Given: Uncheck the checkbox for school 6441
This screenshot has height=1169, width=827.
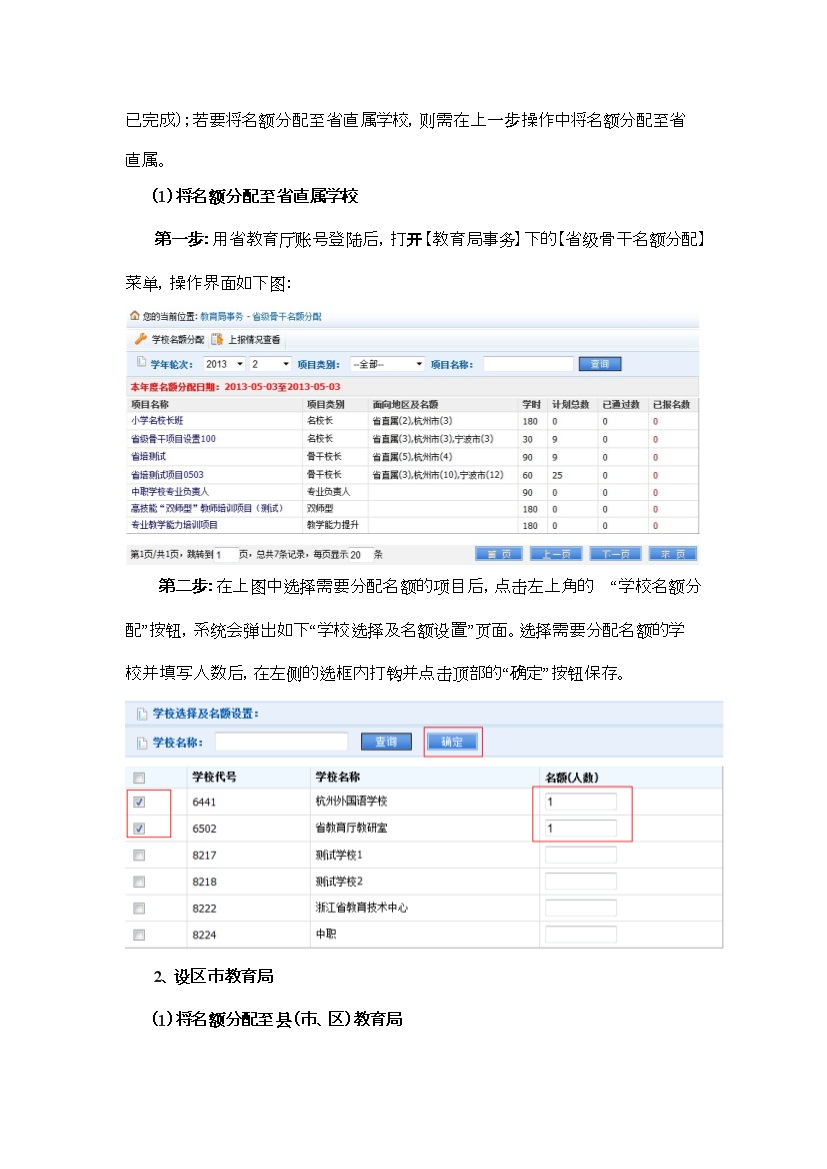Looking at the screenshot, I should 139,802.
